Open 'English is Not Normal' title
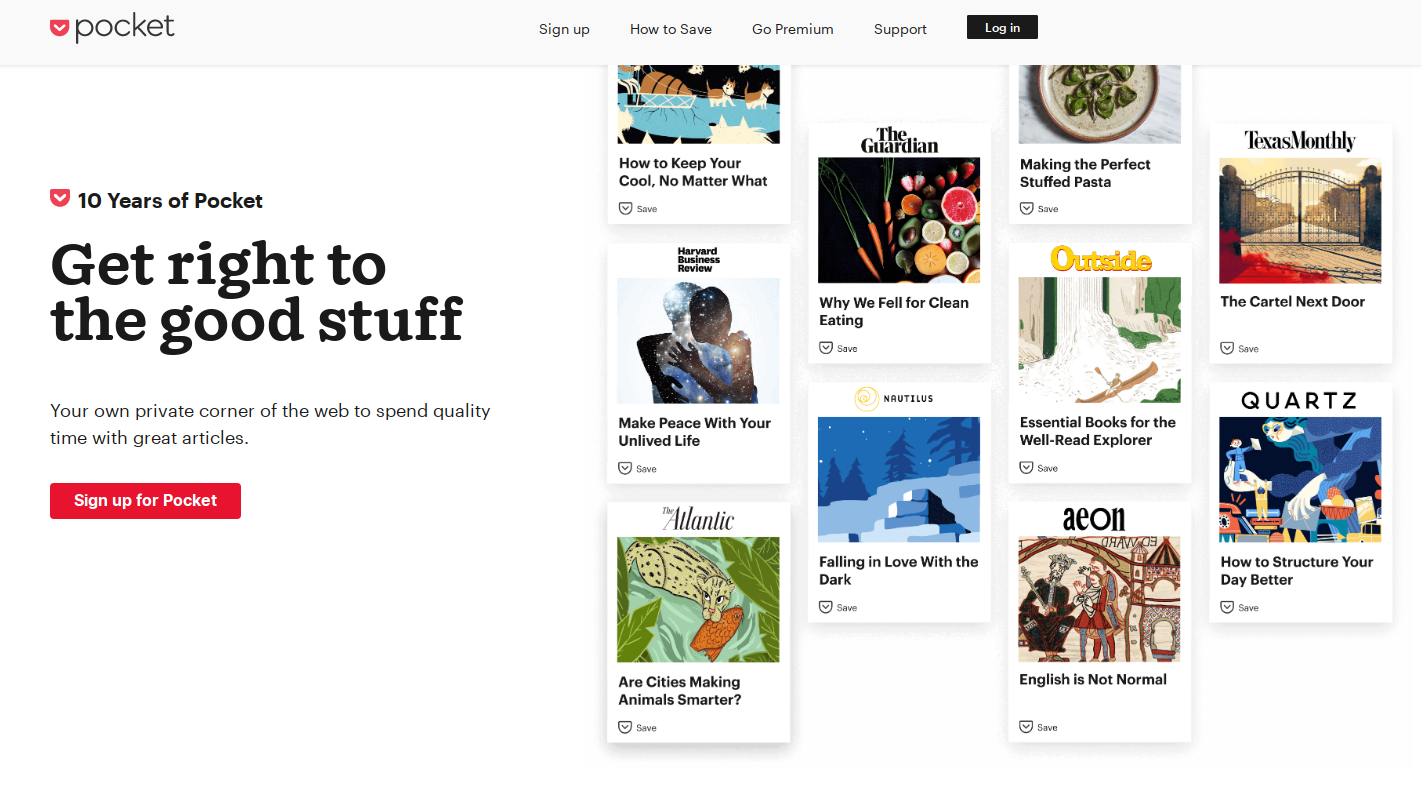This screenshot has width=1421, height=787. tap(1093, 679)
